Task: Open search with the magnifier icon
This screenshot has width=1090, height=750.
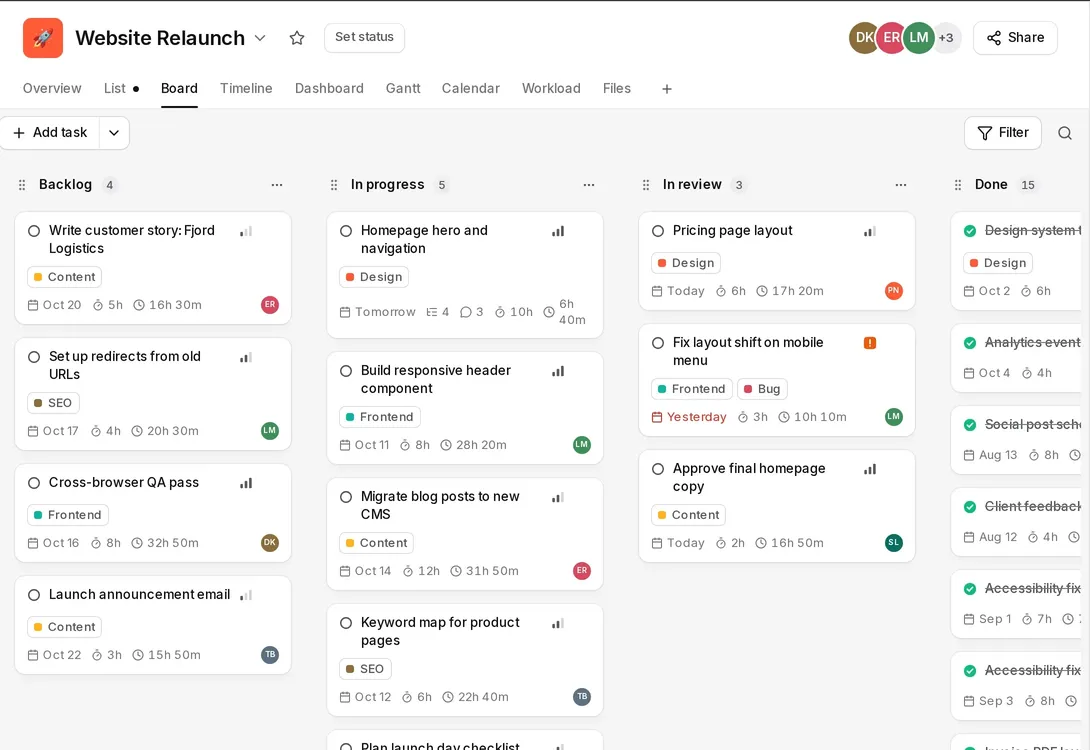Action: click(x=1064, y=133)
